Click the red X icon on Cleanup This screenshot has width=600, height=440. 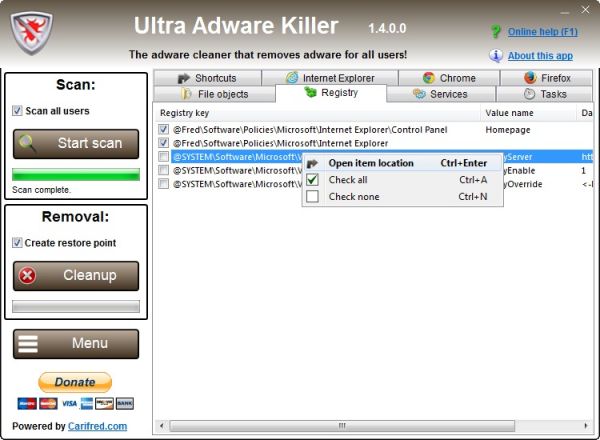pyautogui.click(x=28, y=275)
